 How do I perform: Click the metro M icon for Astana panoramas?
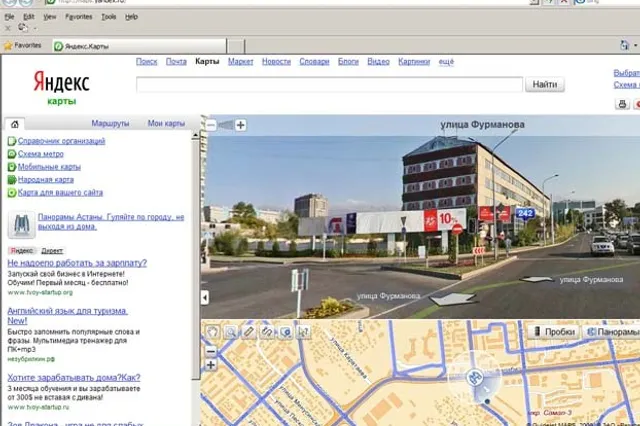[x=21, y=224]
